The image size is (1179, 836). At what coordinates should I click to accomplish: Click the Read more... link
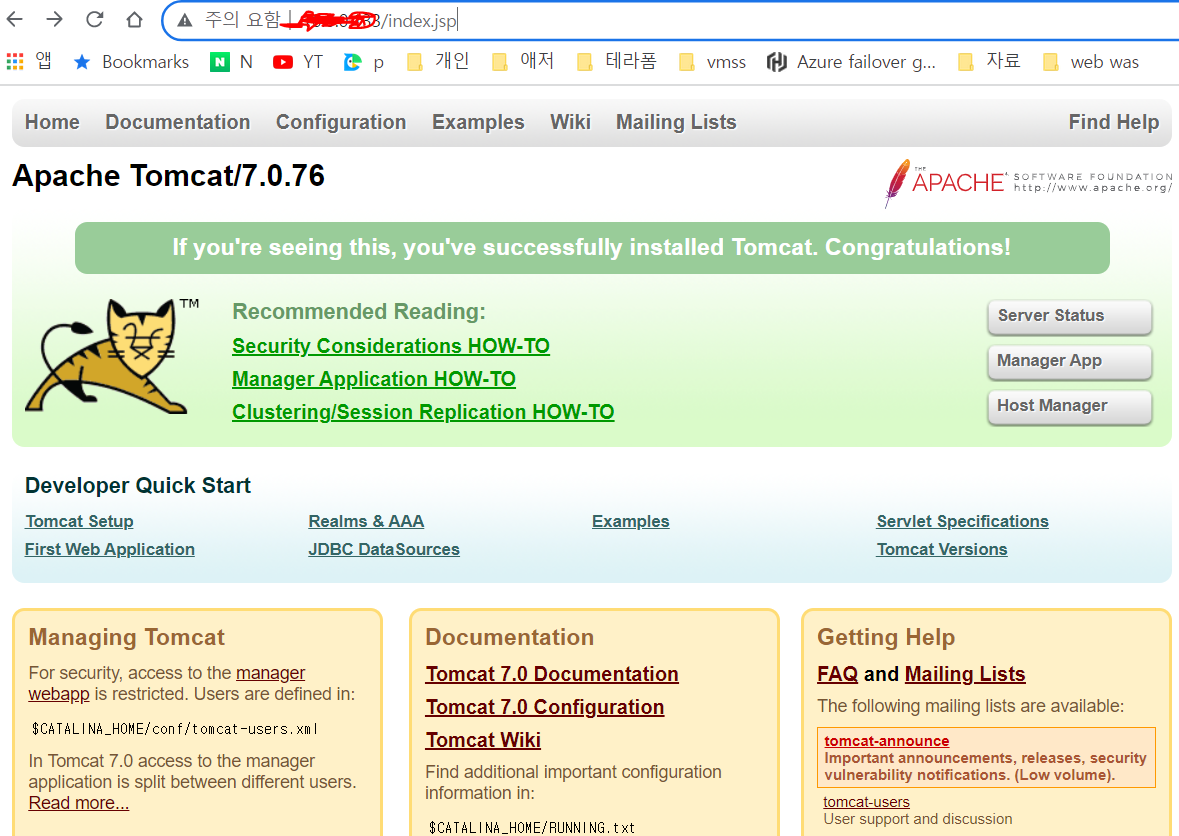[79, 803]
